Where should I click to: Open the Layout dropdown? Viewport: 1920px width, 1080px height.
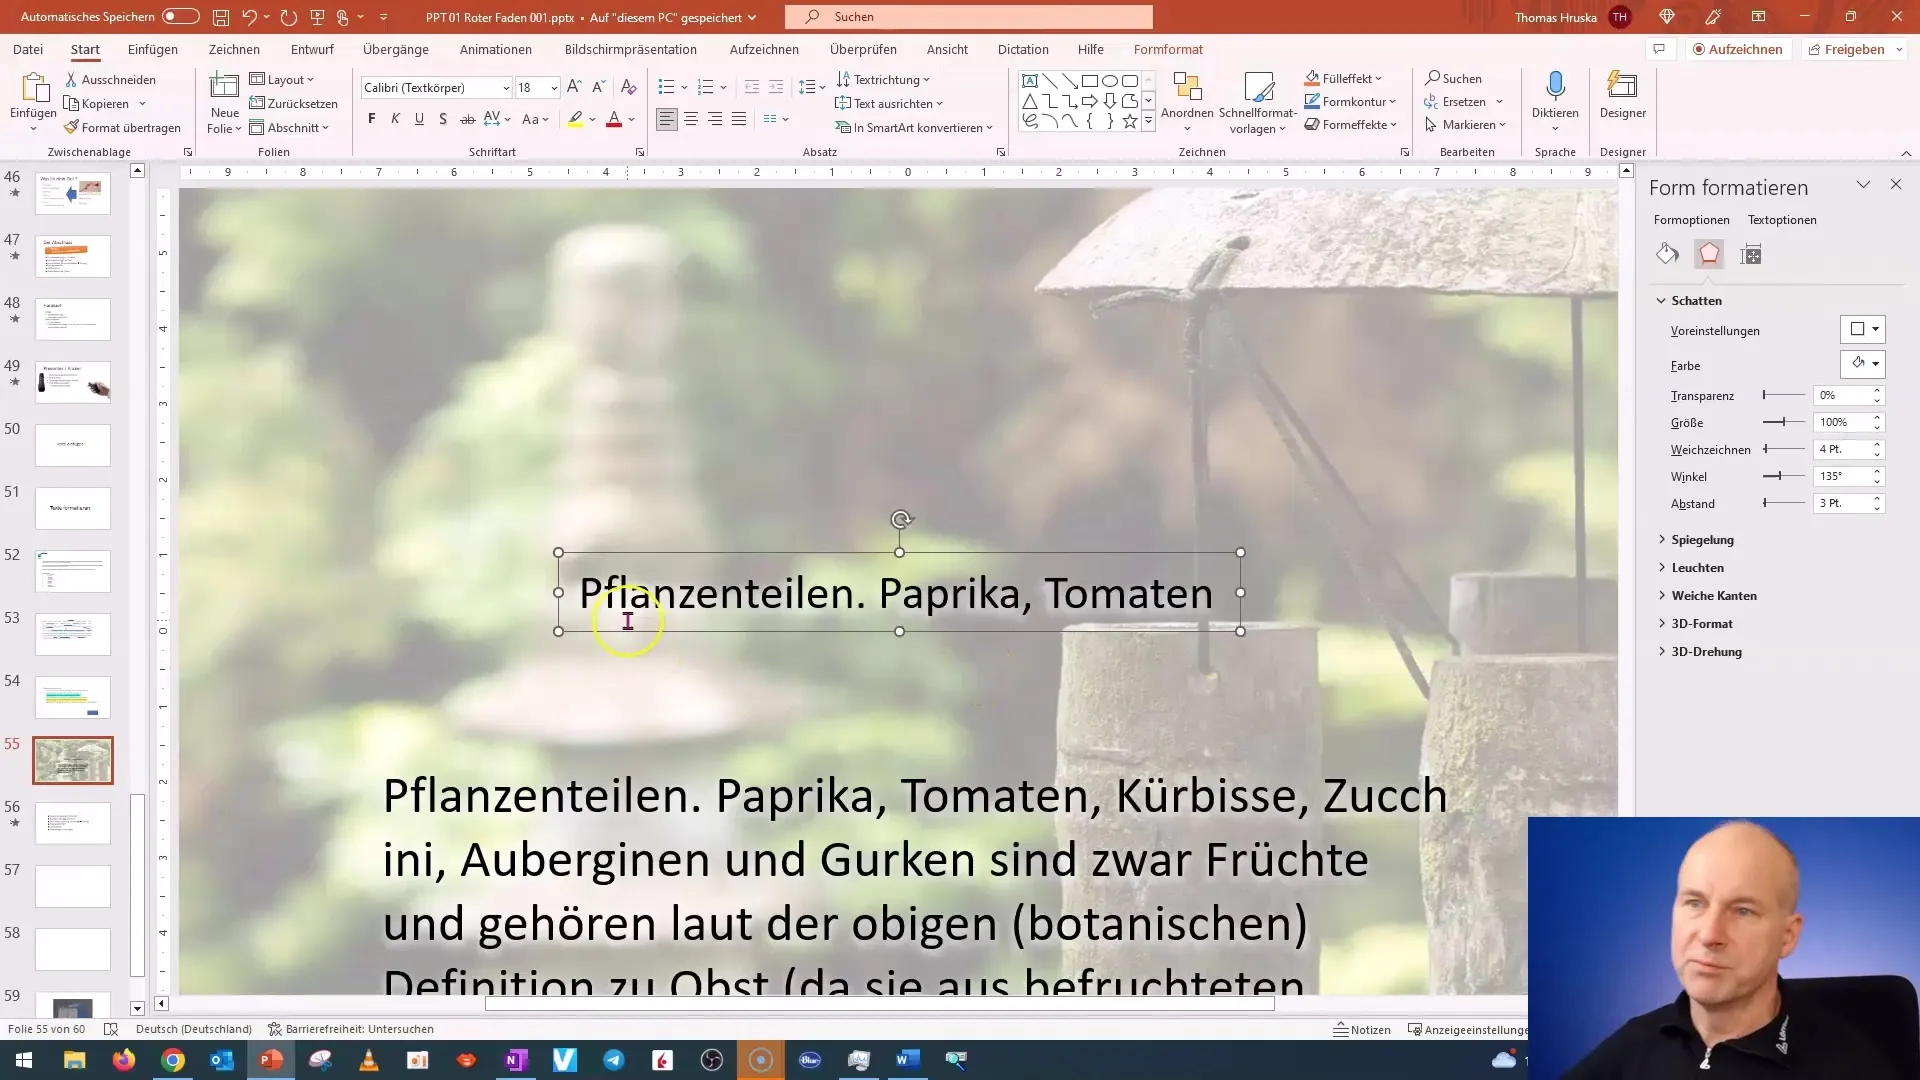pos(282,79)
